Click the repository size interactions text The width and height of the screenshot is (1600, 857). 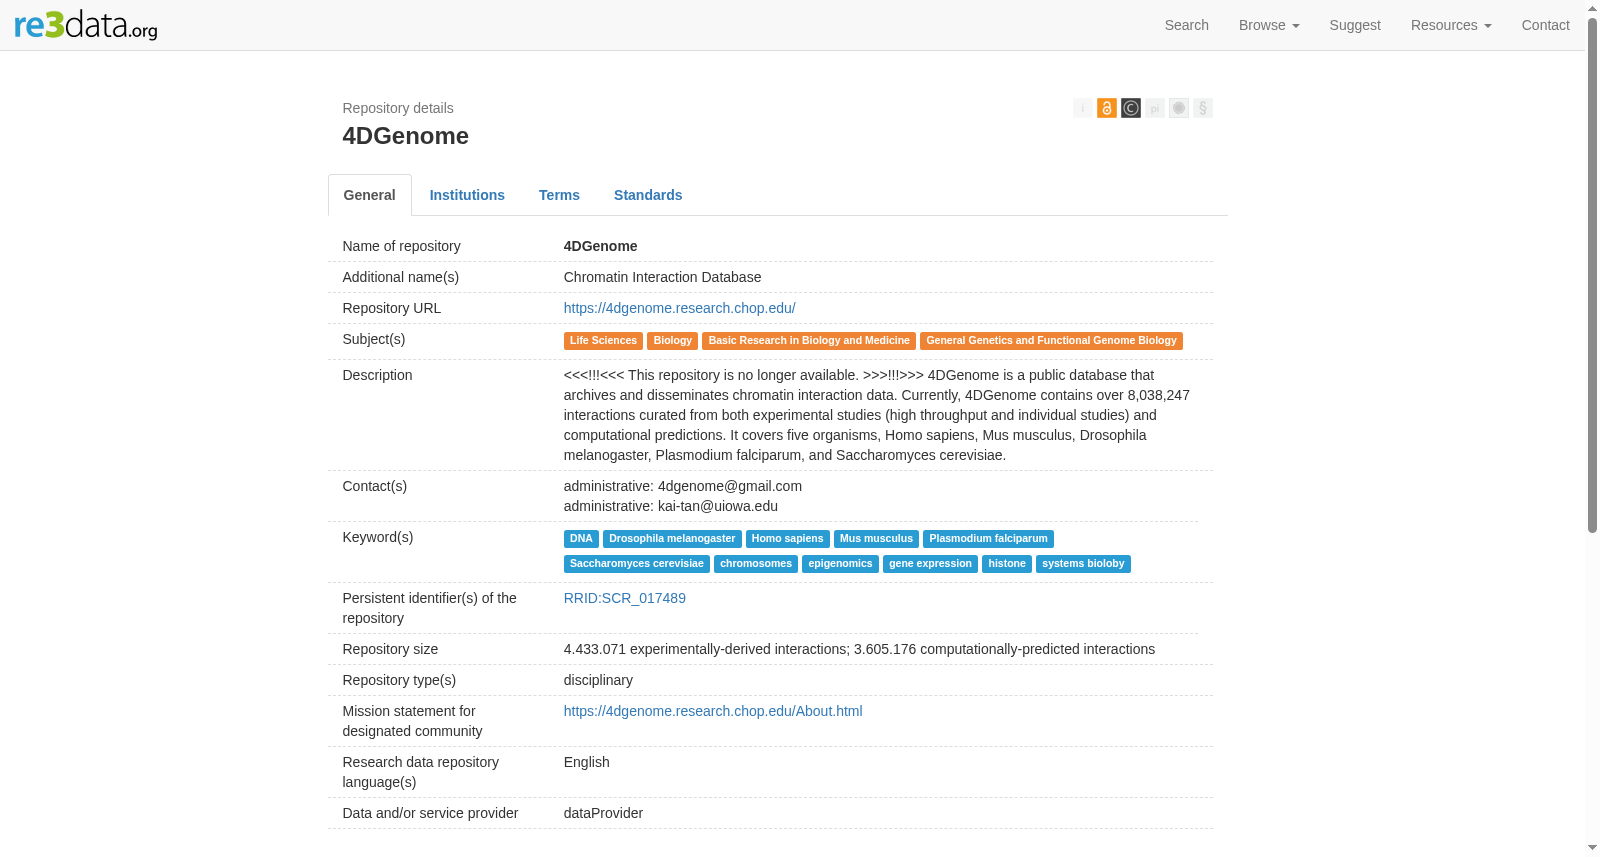coord(859,649)
